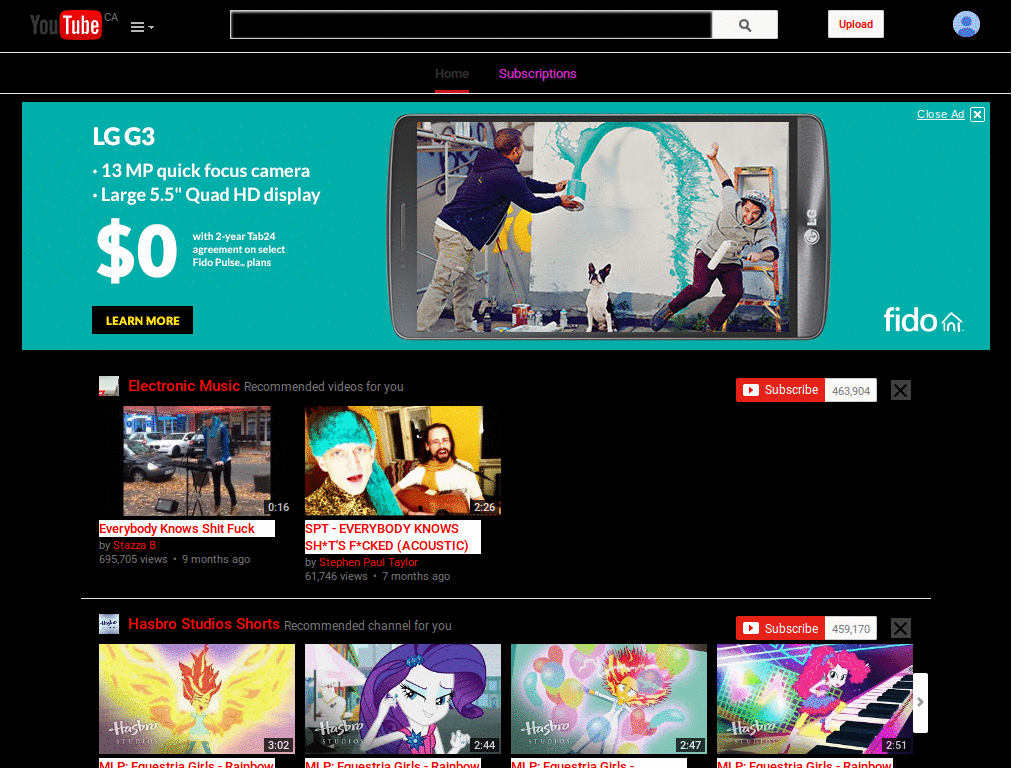The width and height of the screenshot is (1024, 768).
Task: Open the Electronic Music channel avatar
Action: pos(108,386)
